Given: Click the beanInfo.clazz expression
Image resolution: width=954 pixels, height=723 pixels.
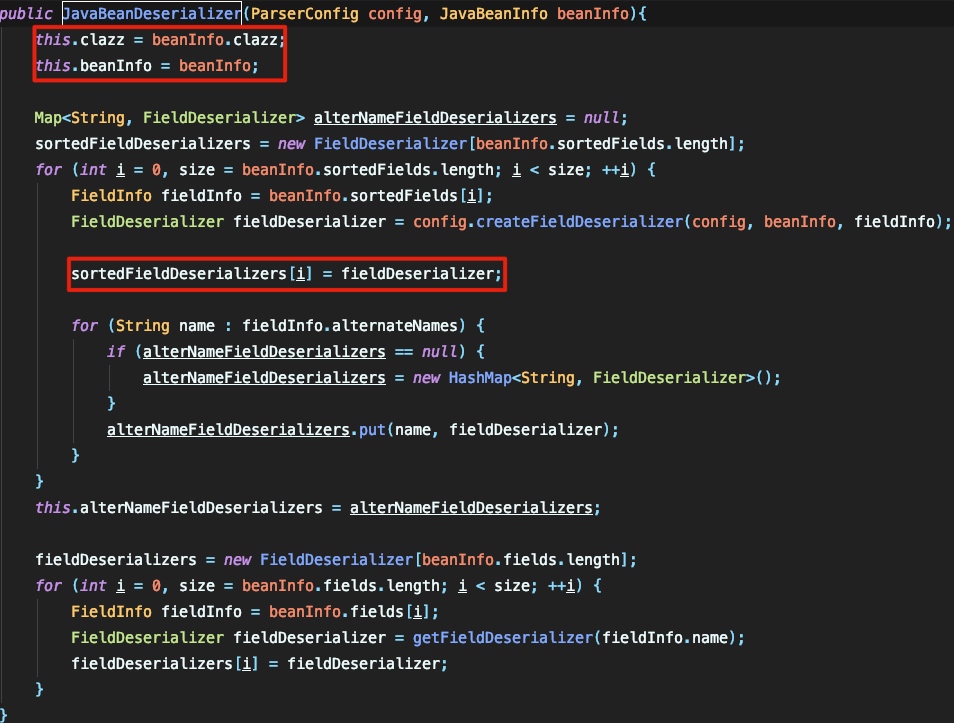Looking at the screenshot, I should [217, 41].
